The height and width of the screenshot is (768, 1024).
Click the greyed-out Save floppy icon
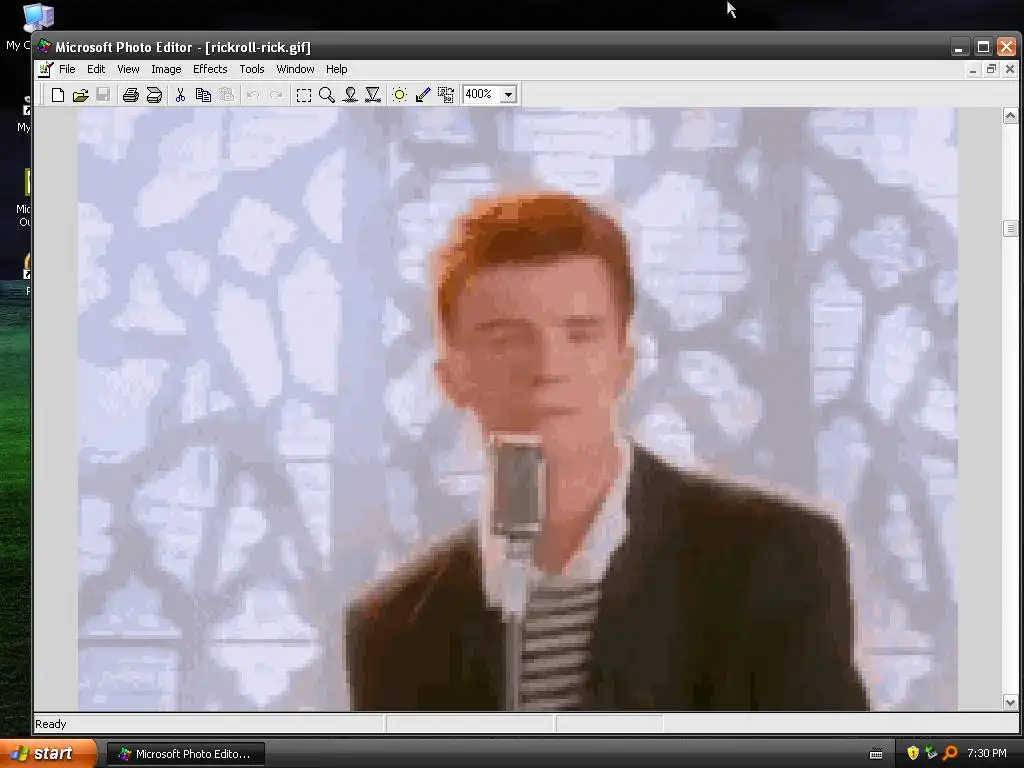103,95
